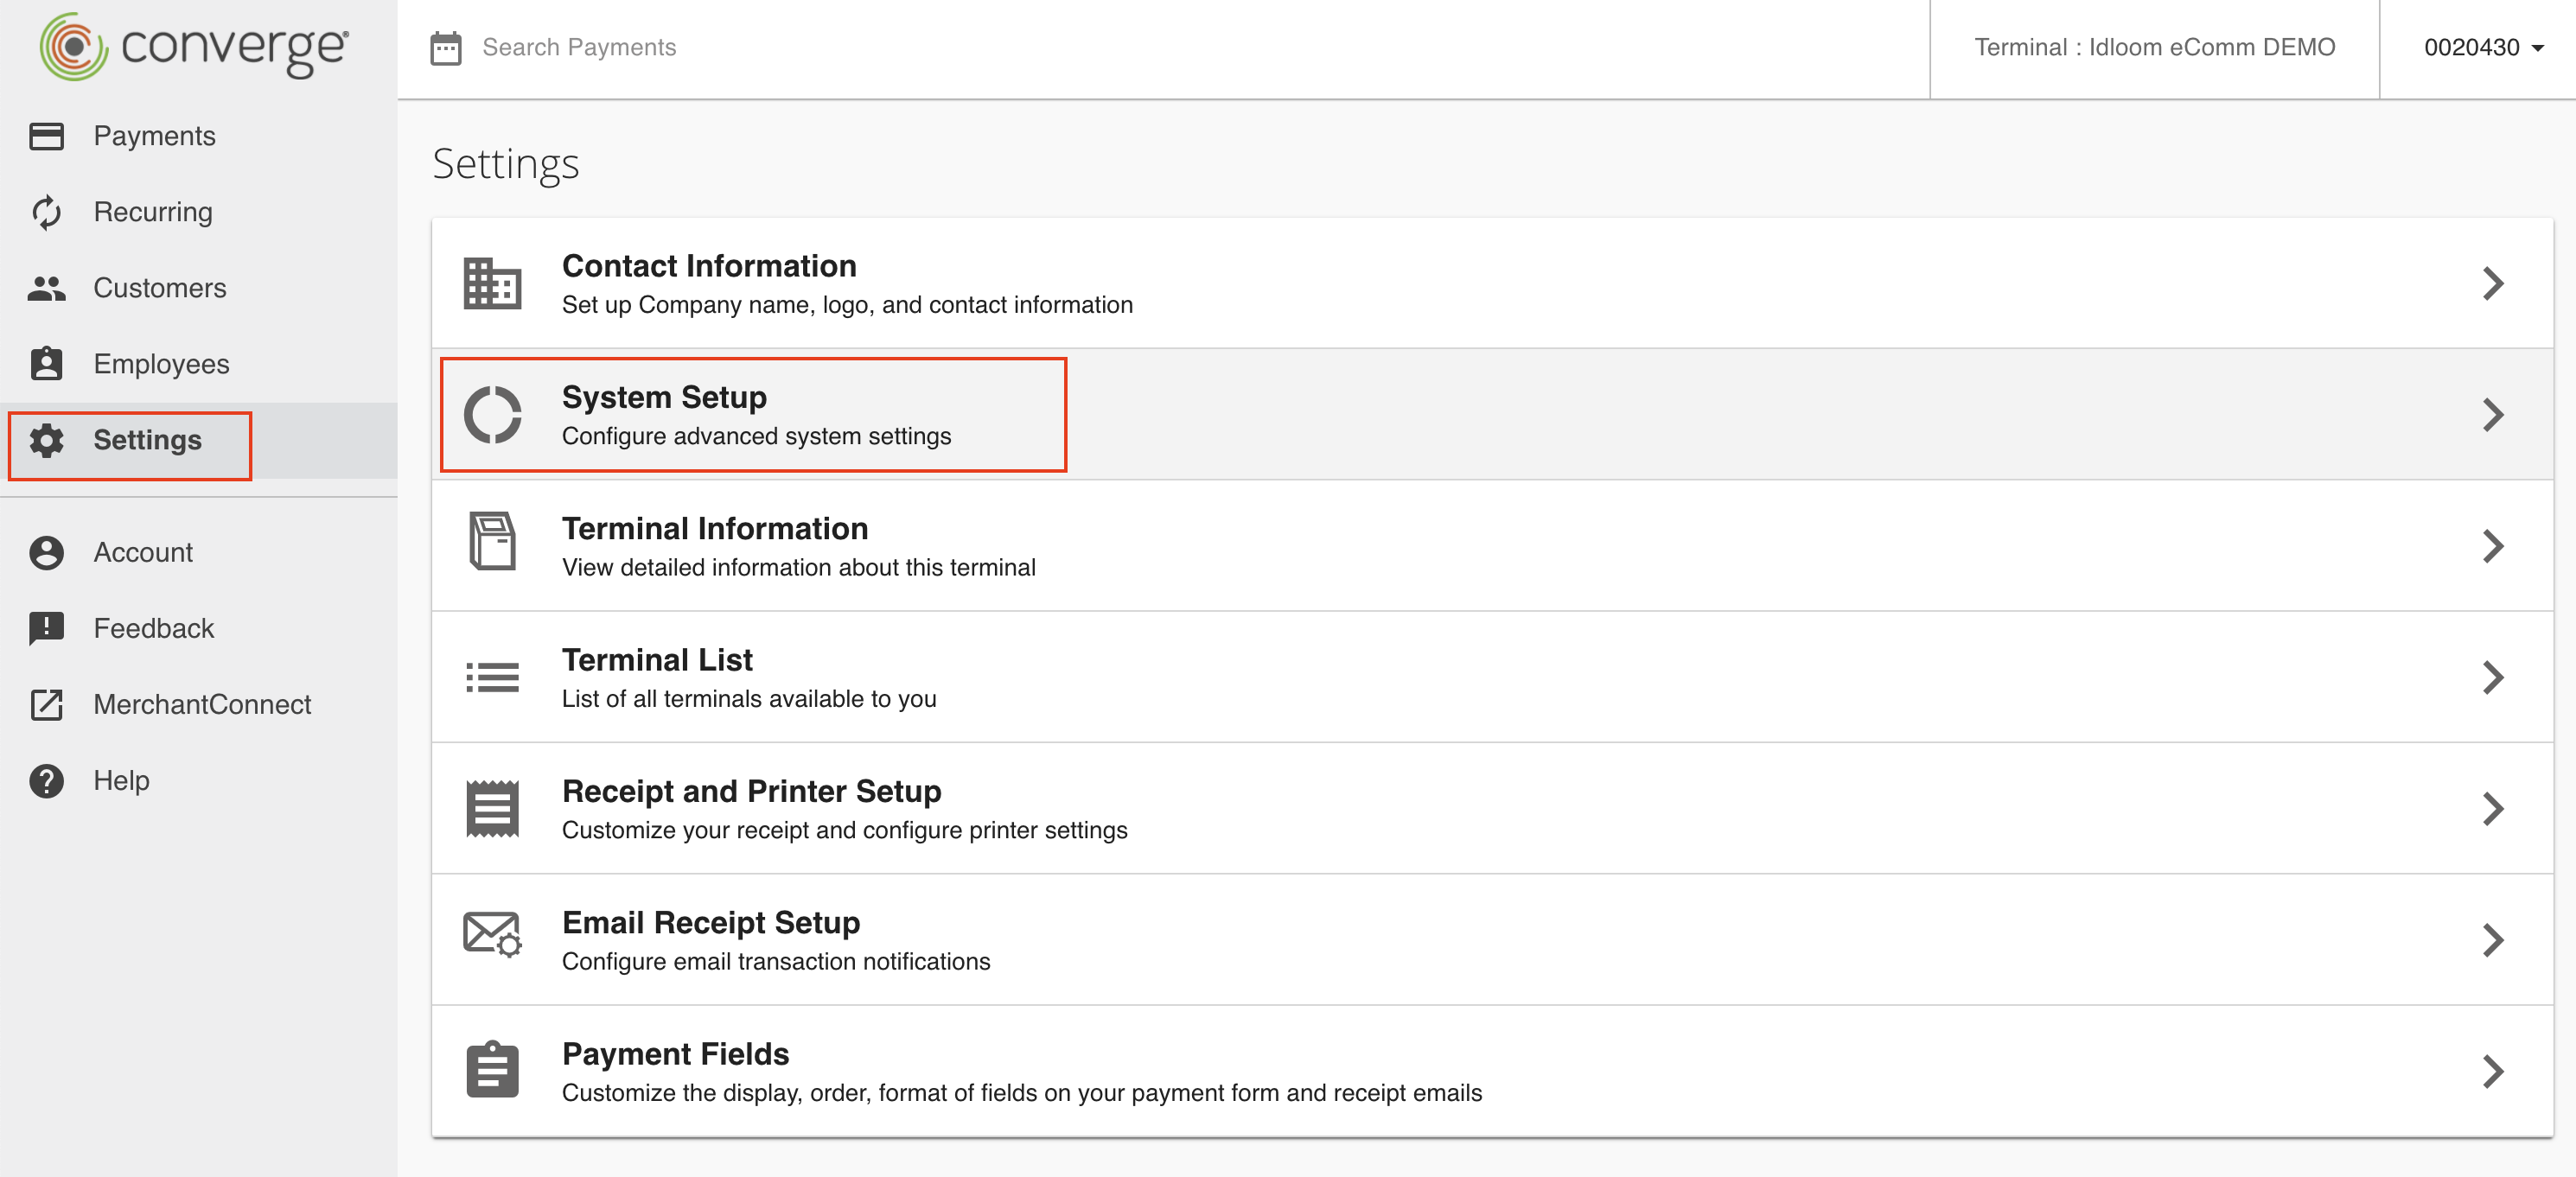Click the Terminal List bullets icon
2576x1177 pixels.
pos(492,678)
